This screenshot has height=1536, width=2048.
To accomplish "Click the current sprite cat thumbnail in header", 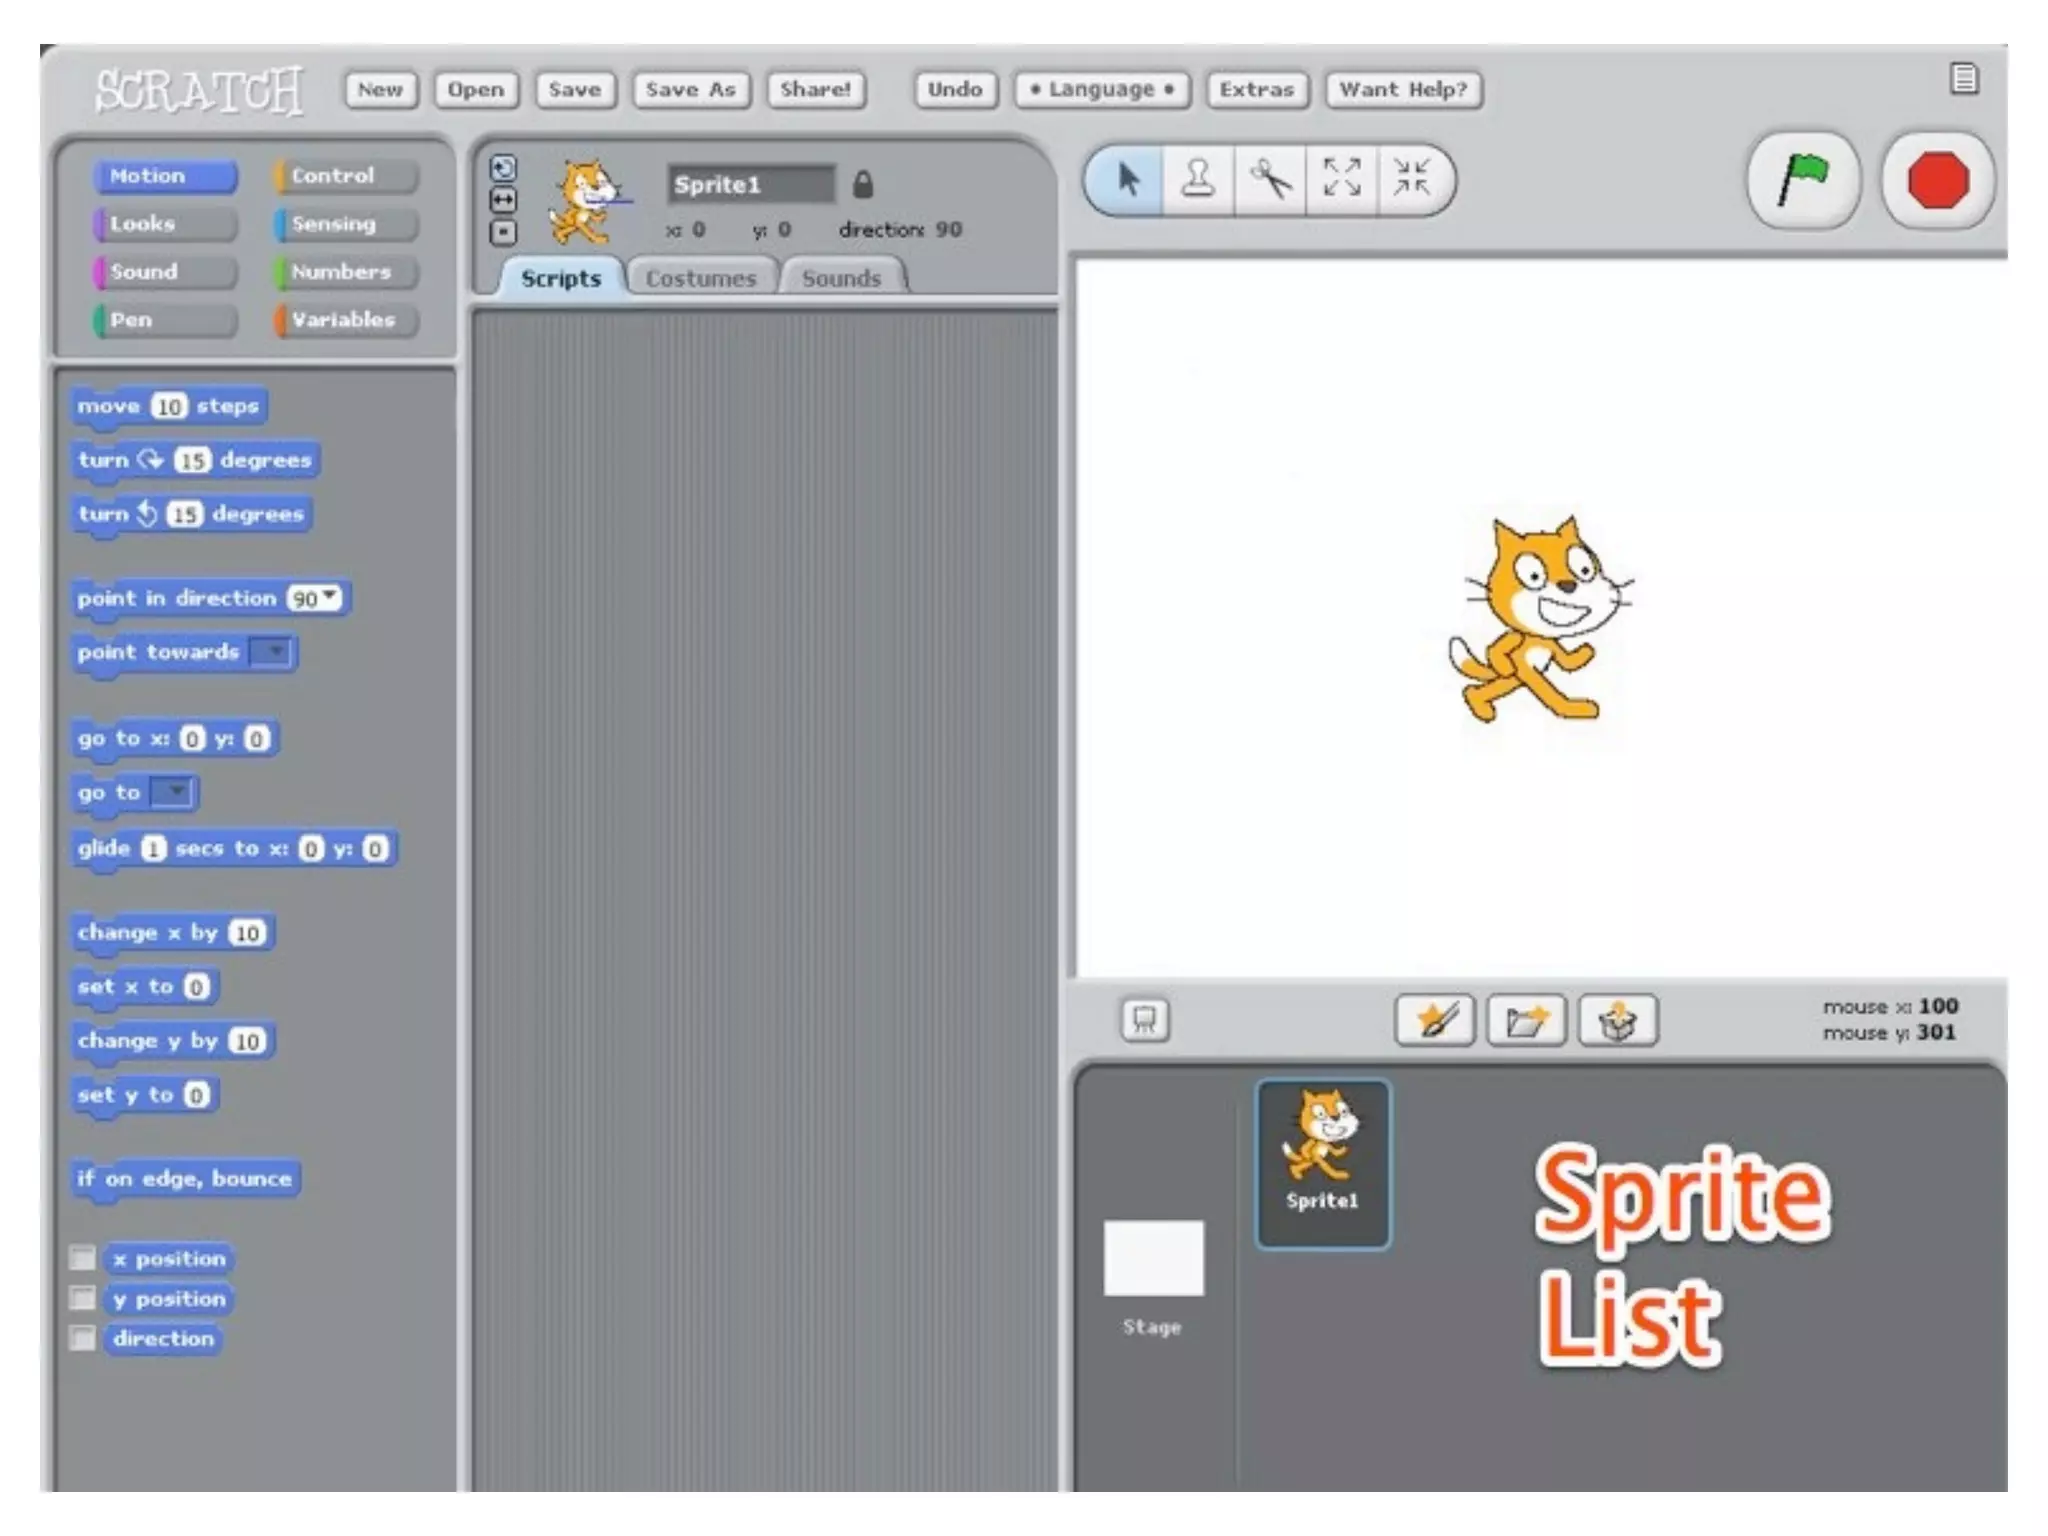I will click(x=588, y=203).
